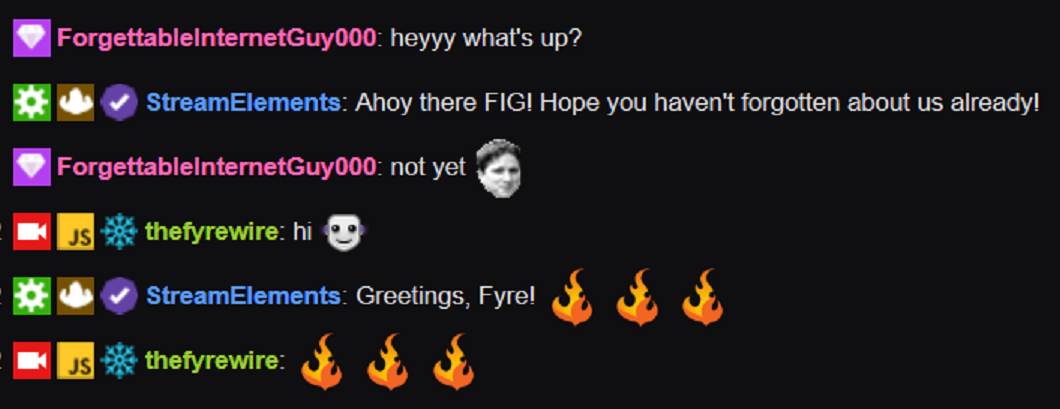Click the red broadcaster camera badge in the "hi" message
This screenshot has width=1060, height=409.
tap(32, 232)
